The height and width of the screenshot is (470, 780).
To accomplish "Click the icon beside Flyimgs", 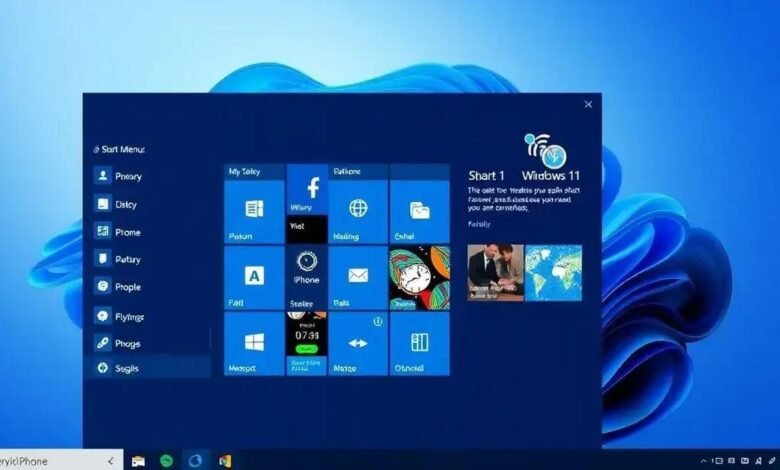I will pyautogui.click(x=103, y=316).
